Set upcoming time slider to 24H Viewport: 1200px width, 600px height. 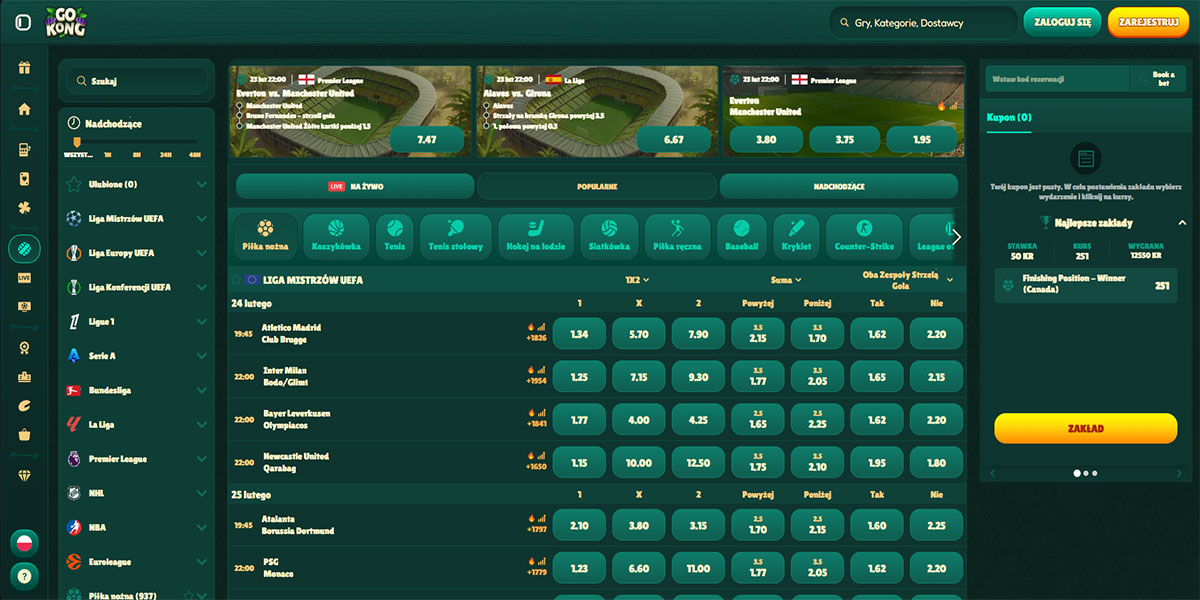(166, 155)
